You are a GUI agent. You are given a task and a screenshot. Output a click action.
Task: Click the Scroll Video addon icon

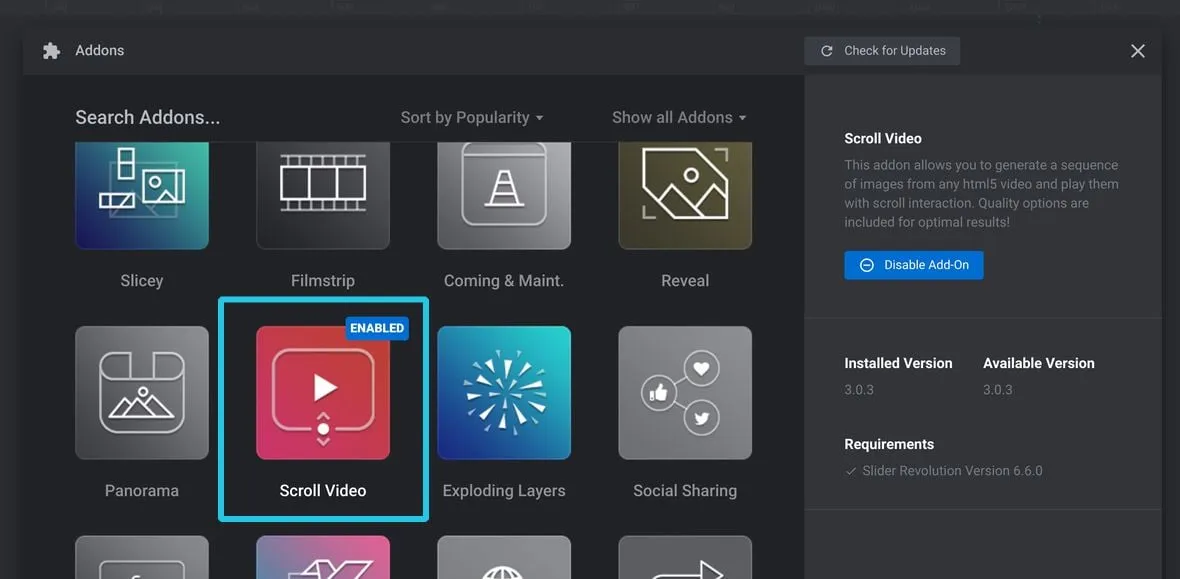(x=322, y=393)
